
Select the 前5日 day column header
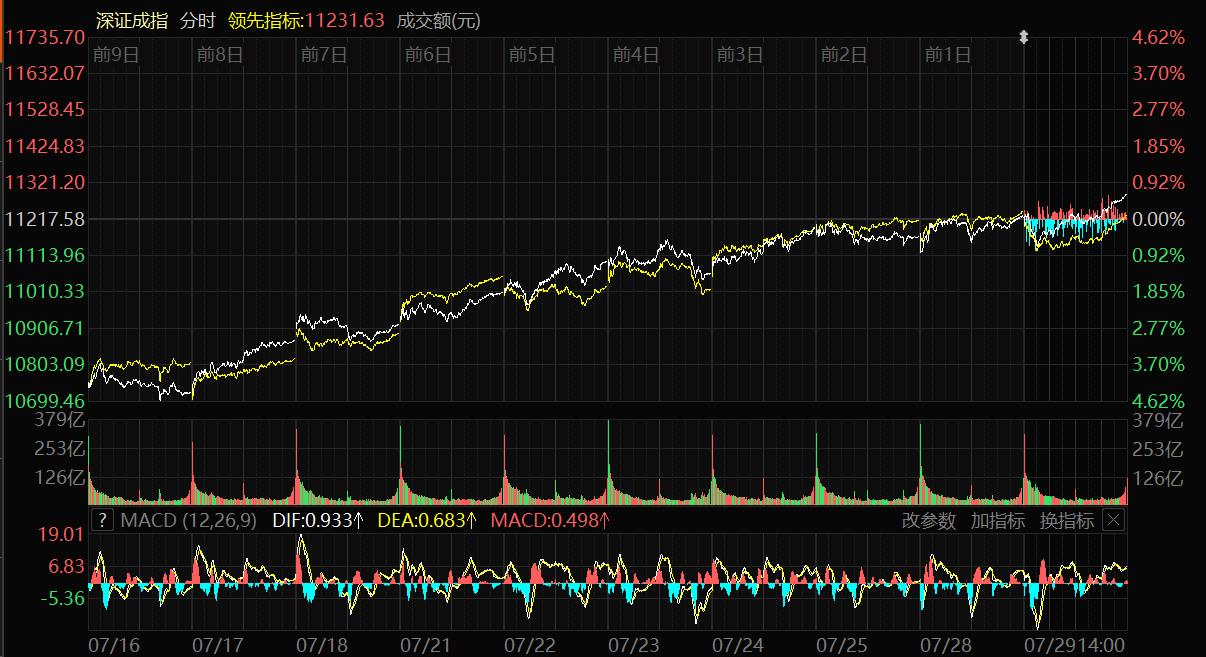coord(531,55)
